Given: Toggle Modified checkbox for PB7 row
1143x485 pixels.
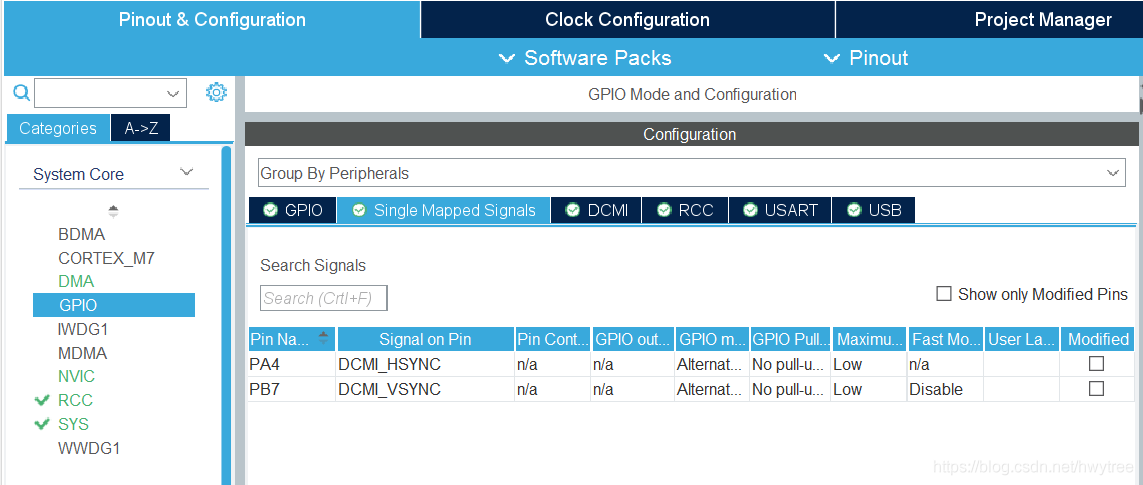Looking at the screenshot, I should (x=1096, y=389).
